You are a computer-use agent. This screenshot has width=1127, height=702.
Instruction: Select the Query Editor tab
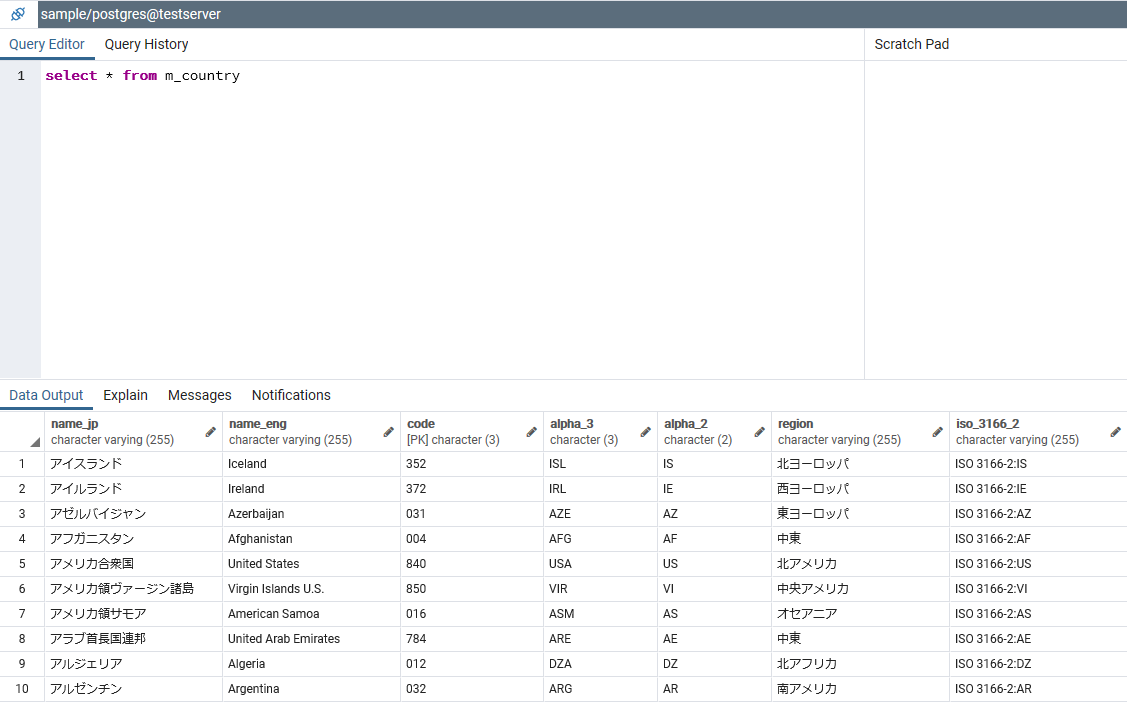pyautogui.click(x=47, y=44)
